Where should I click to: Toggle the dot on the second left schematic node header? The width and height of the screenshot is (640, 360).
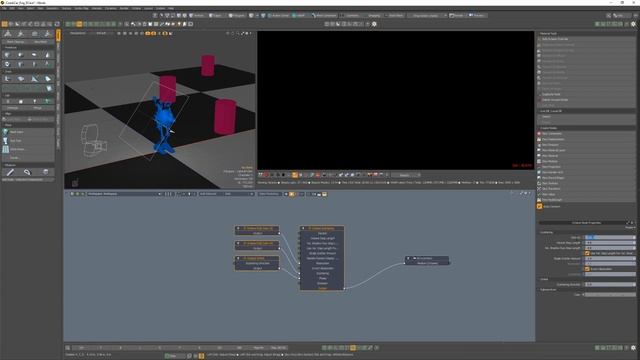coord(238,243)
